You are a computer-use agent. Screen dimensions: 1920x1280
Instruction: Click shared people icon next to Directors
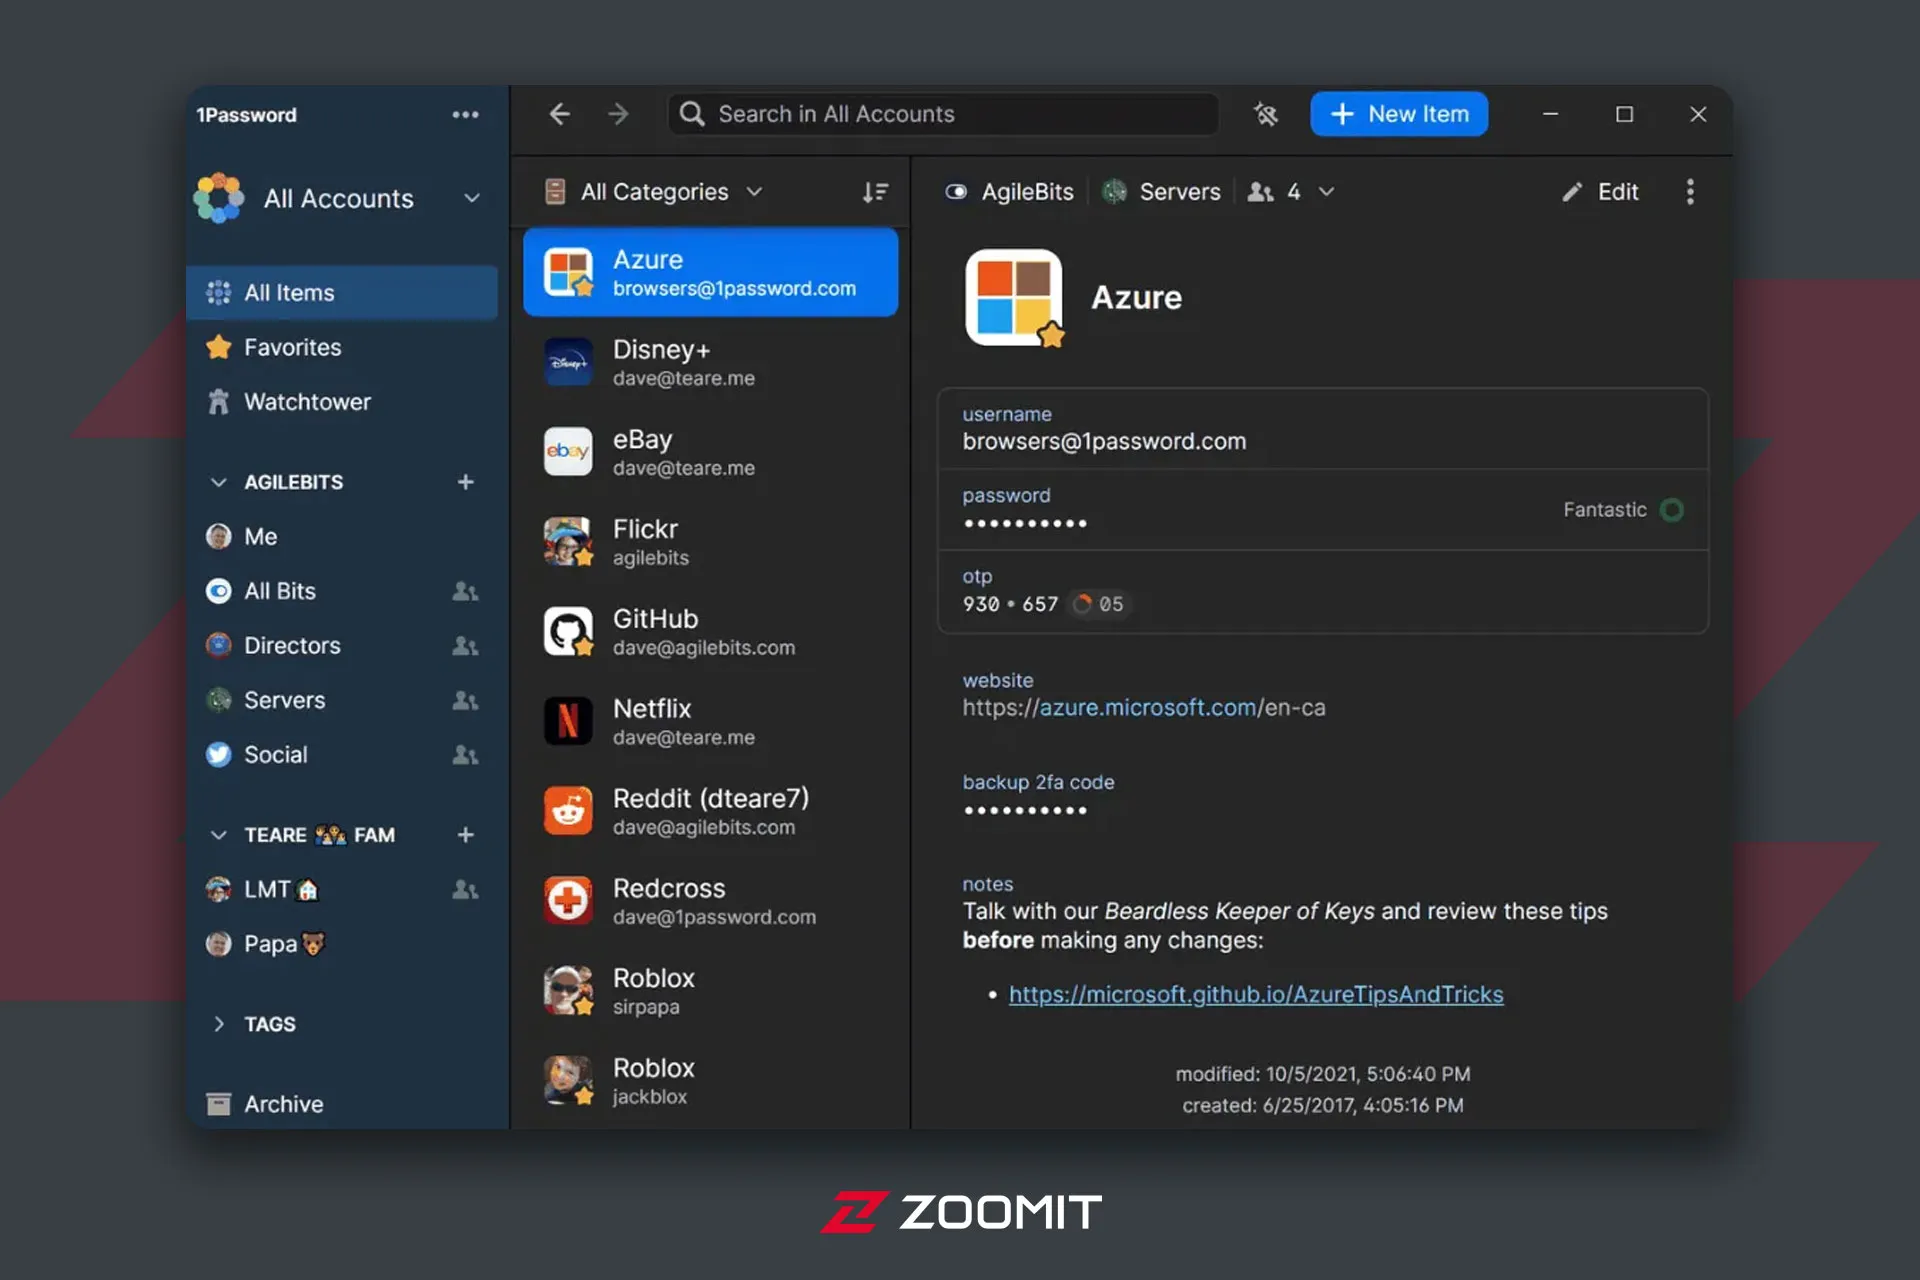[465, 646]
